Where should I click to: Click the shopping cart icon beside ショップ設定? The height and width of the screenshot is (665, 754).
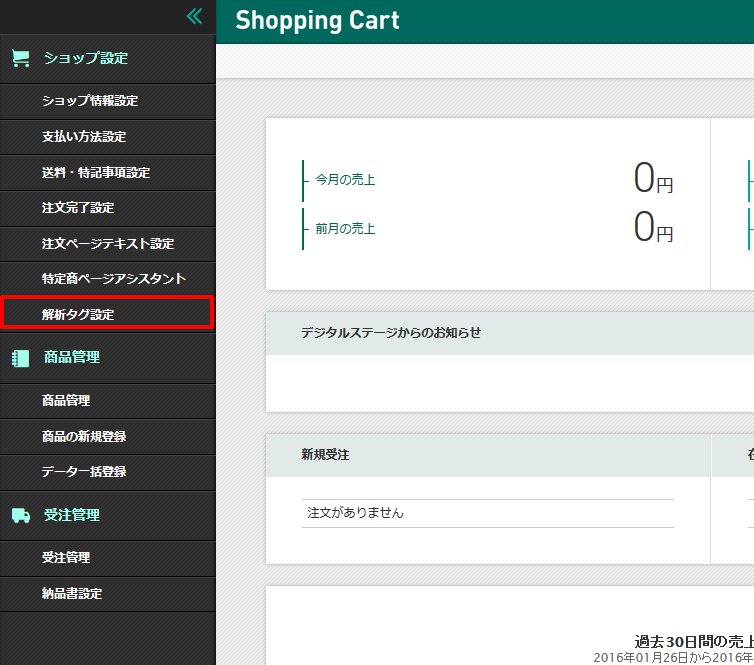click(x=21, y=58)
